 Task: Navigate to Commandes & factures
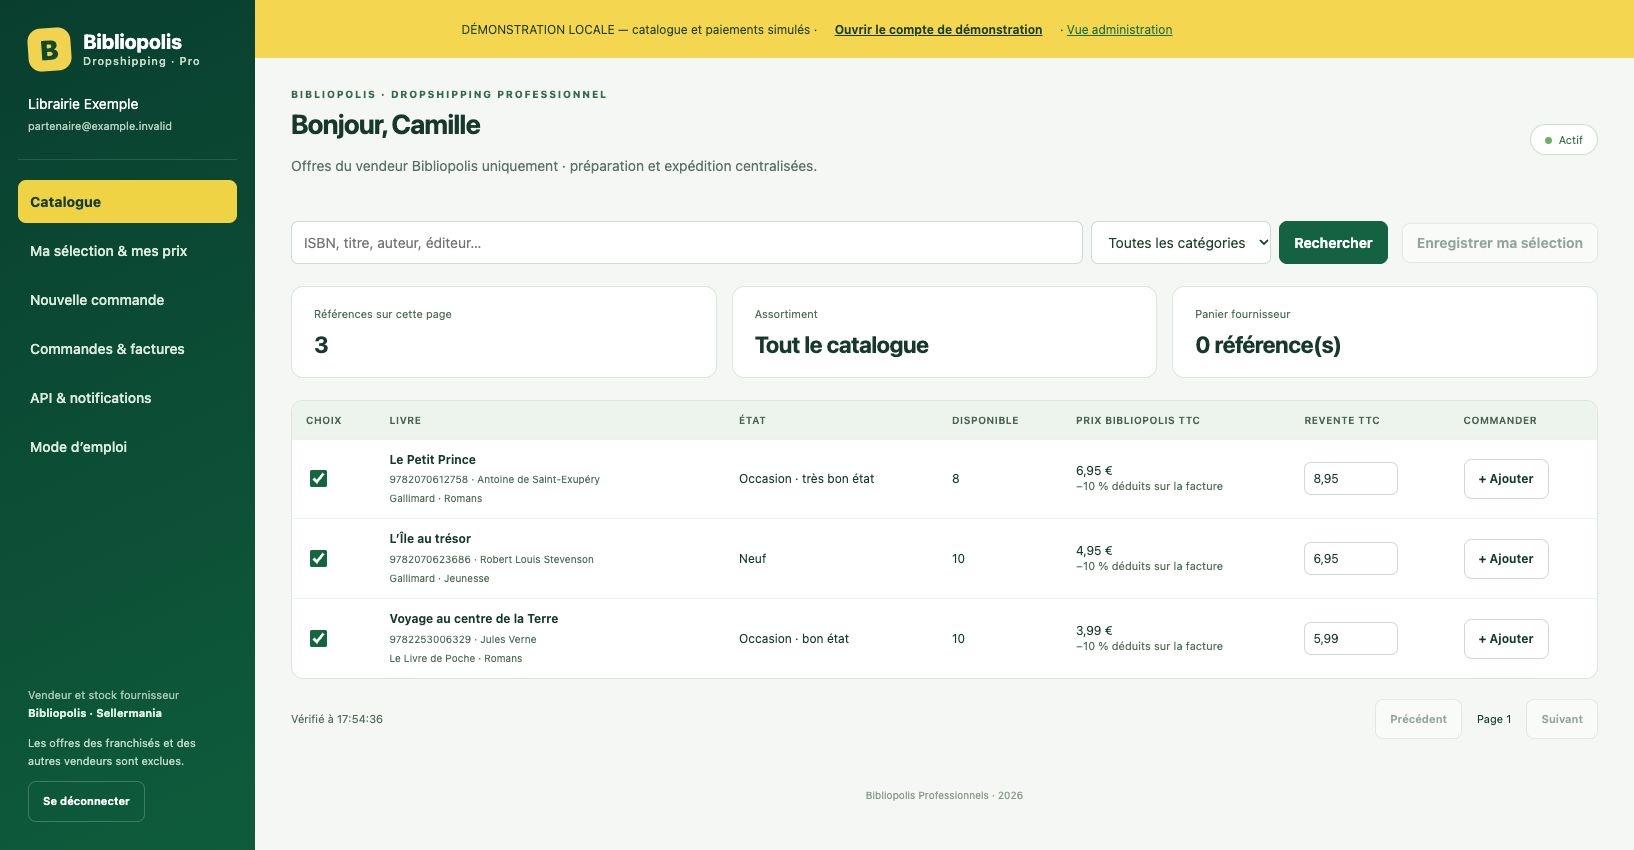(x=127, y=349)
